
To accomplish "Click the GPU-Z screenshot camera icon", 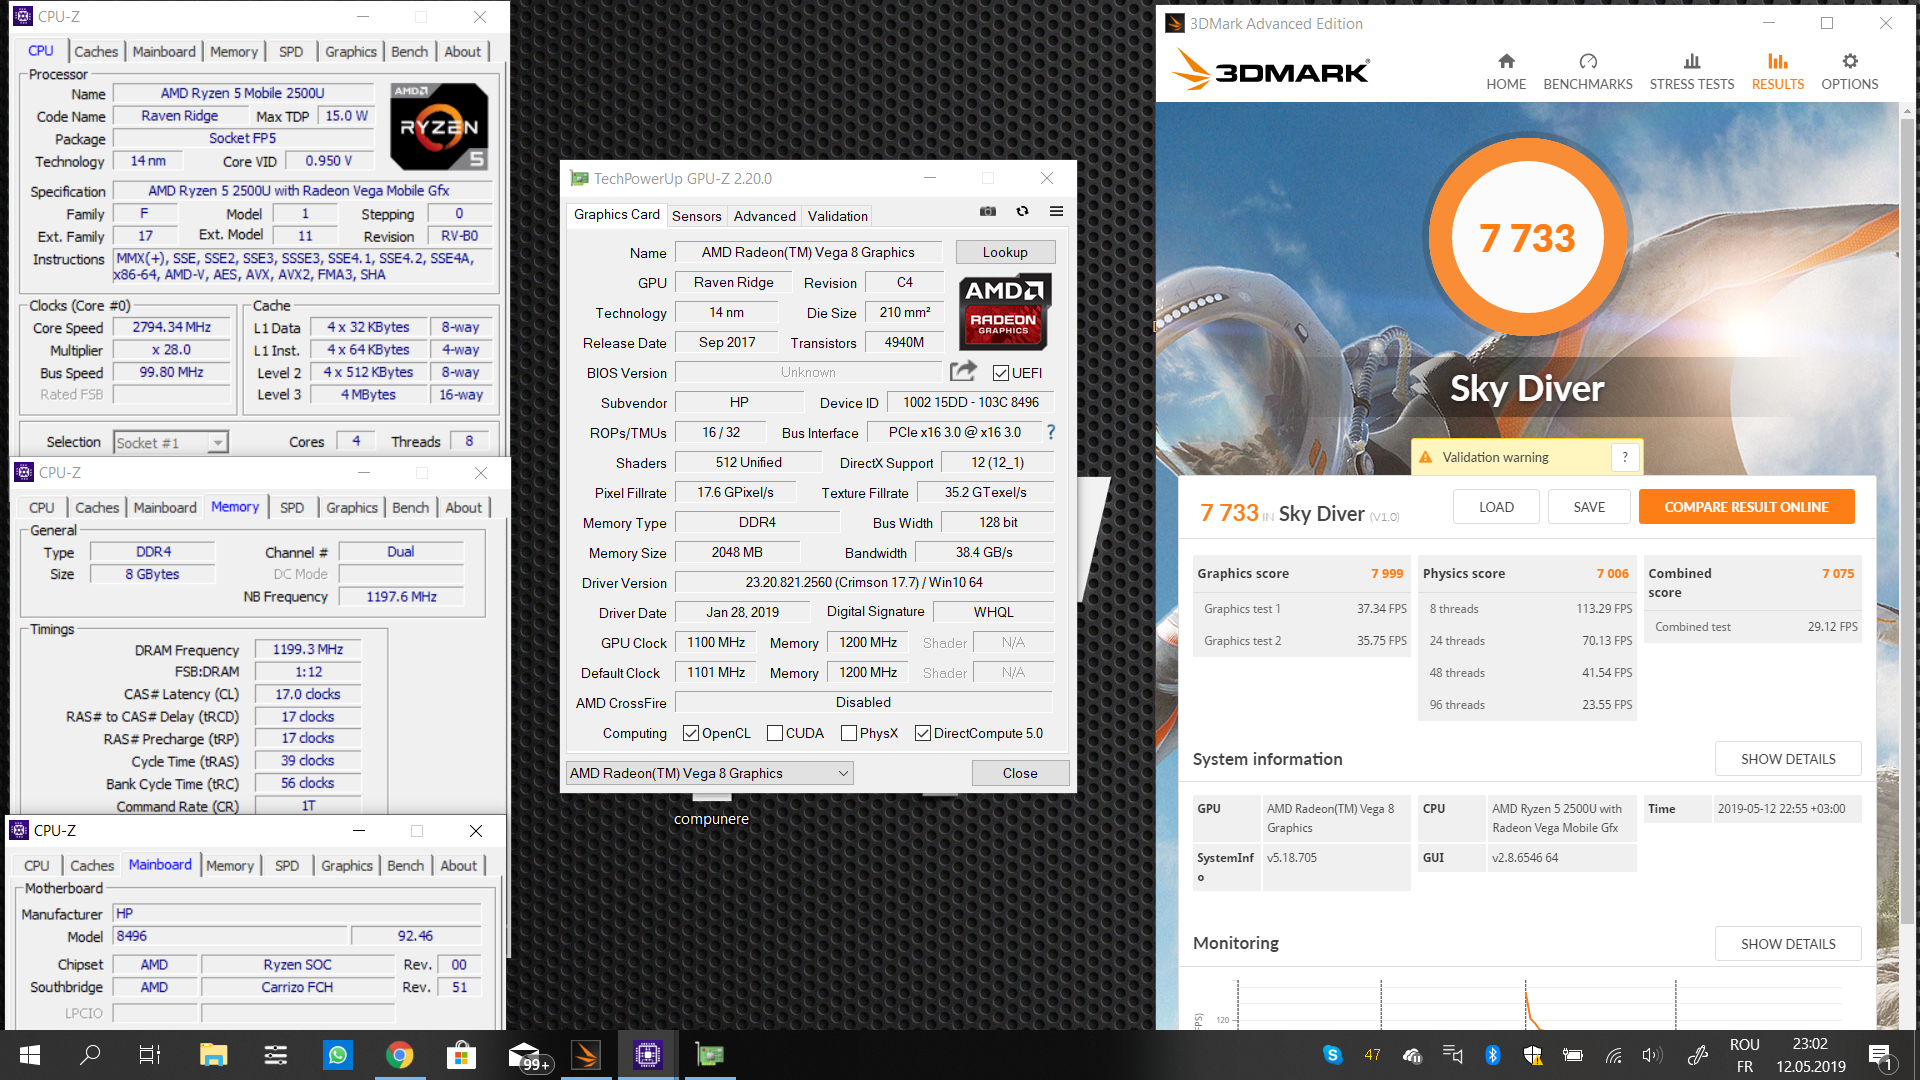I will [988, 211].
